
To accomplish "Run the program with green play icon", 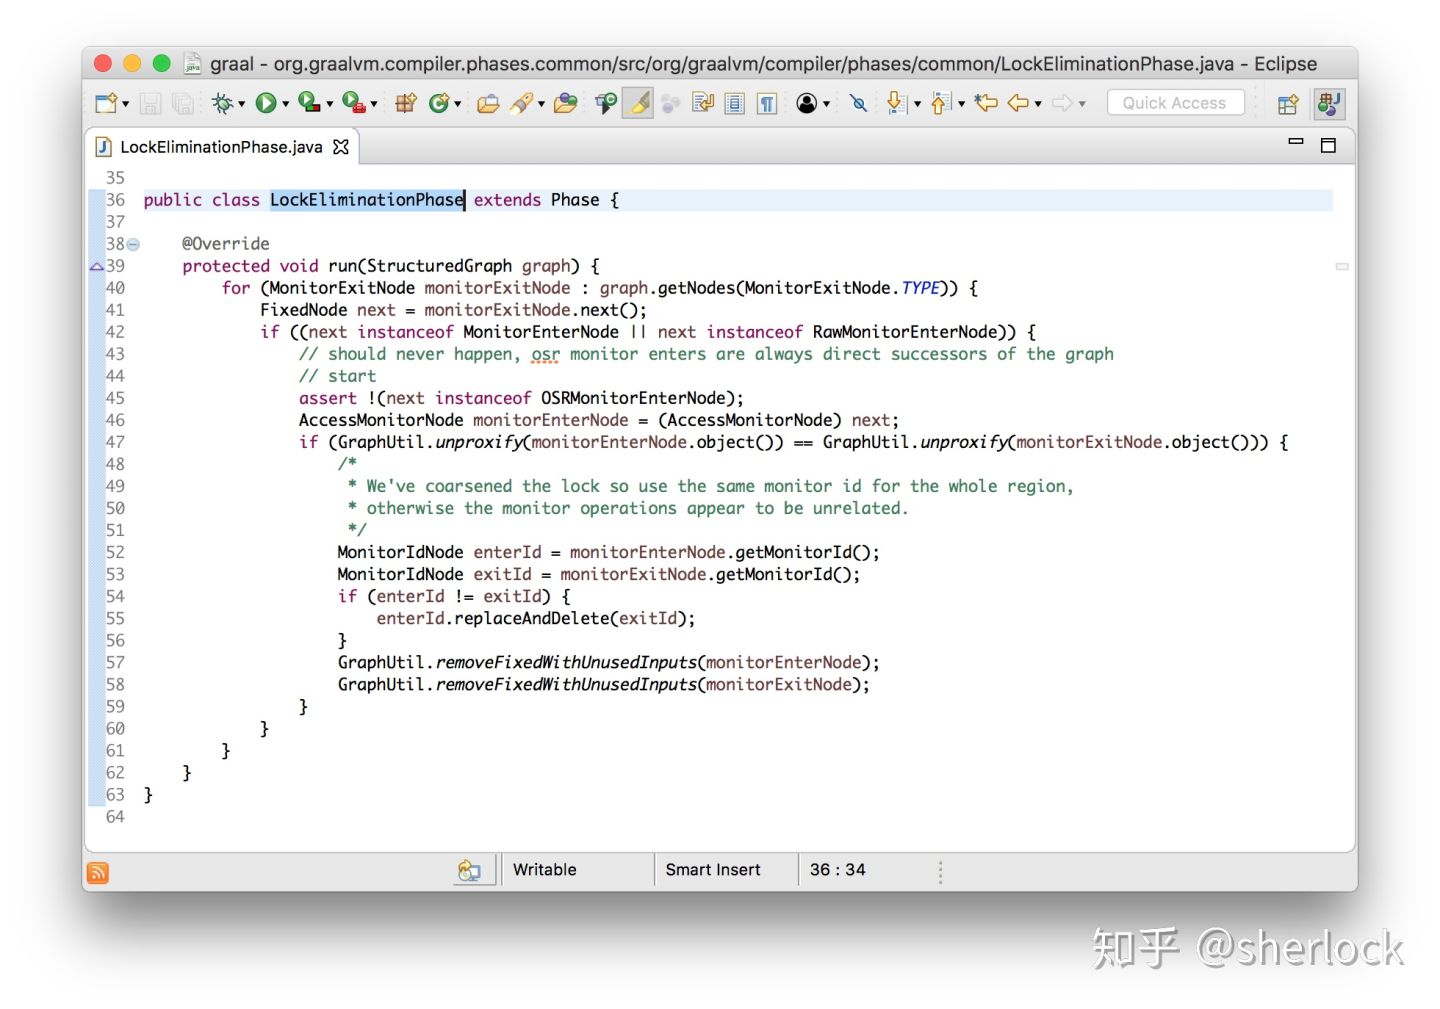I will point(265,103).
